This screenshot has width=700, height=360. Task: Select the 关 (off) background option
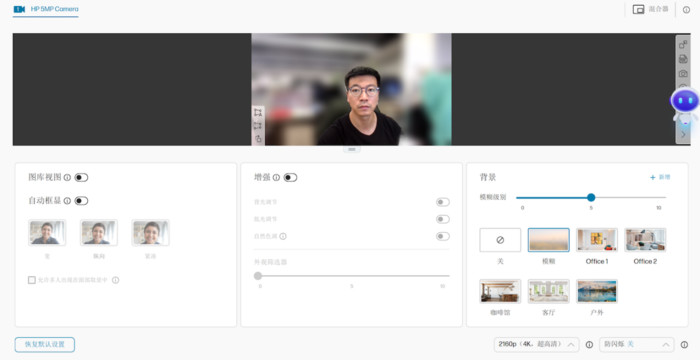[x=500, y=240]
